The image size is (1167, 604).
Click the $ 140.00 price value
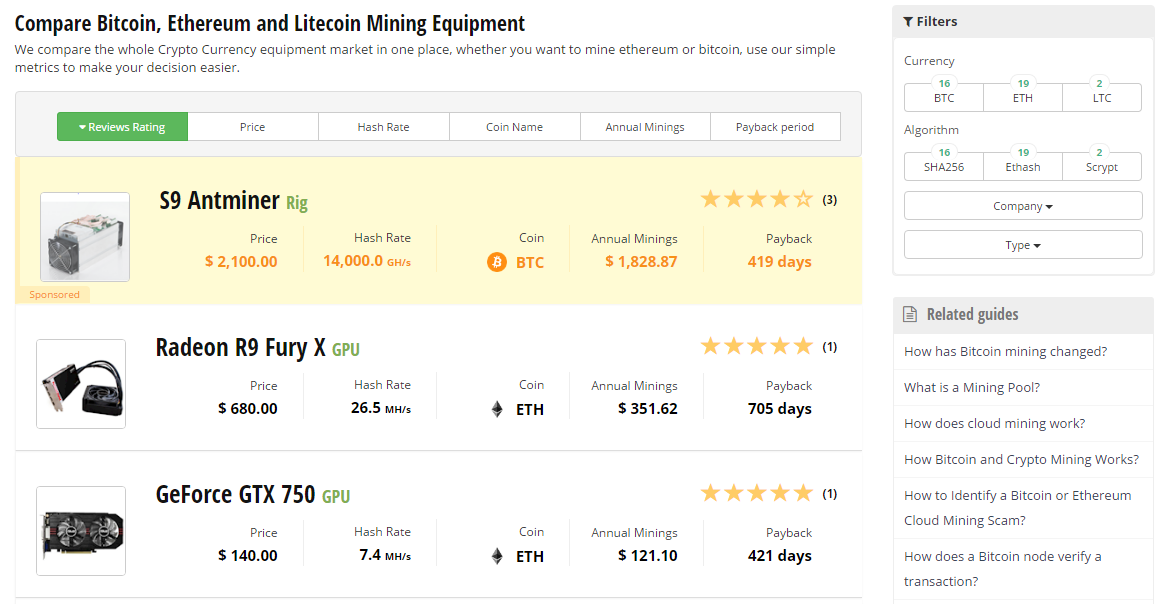point(248,556)
